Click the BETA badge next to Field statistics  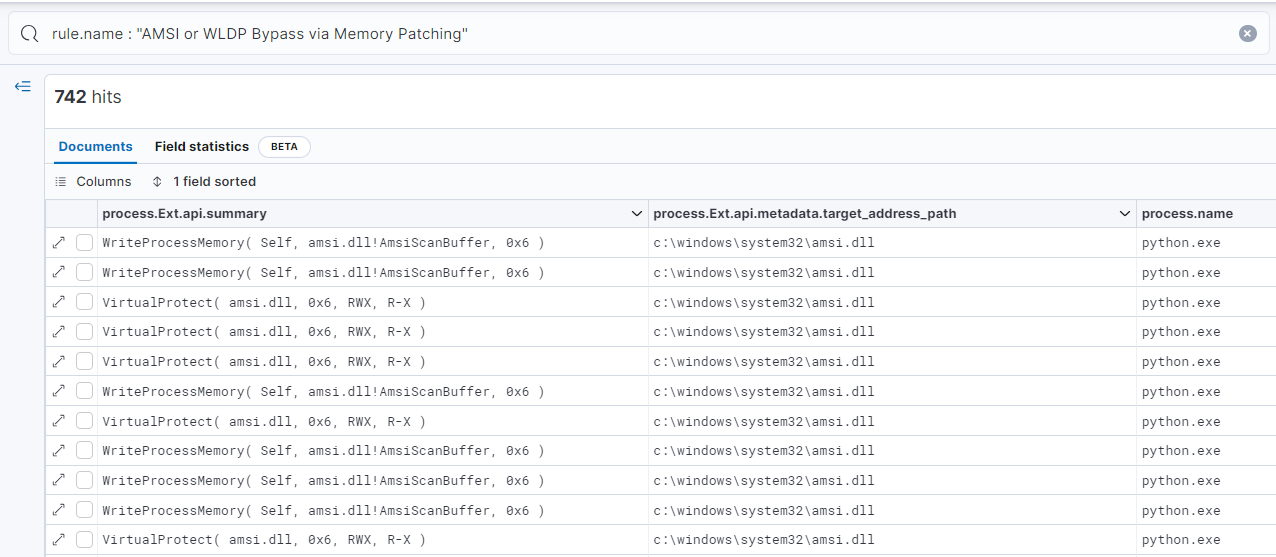point(284,147)
